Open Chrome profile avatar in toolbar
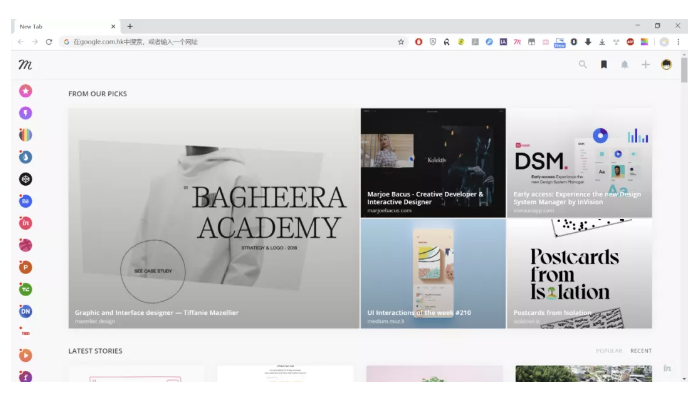Screen dimensions: 696x396 coord(664,42)
